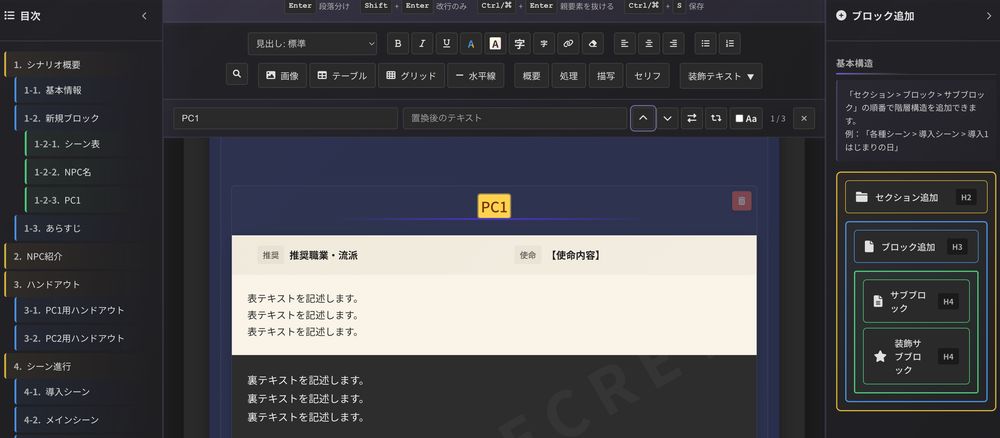
Task: Click the plus icon beside ブロック追加
Action: (x=841, y=16)
